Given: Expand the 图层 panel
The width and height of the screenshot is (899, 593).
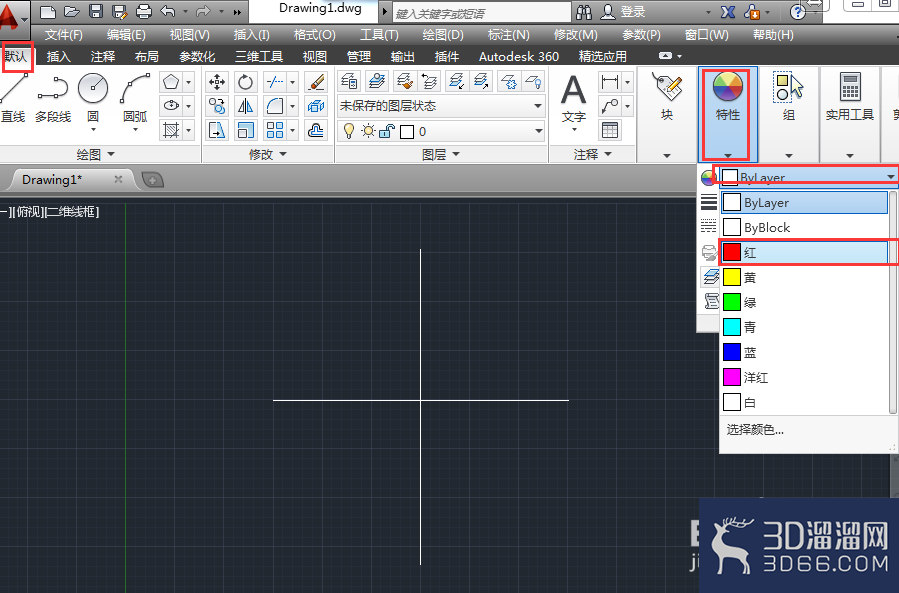Looking at the screenshot, I should pyautogui.click(x=441, y=154).
